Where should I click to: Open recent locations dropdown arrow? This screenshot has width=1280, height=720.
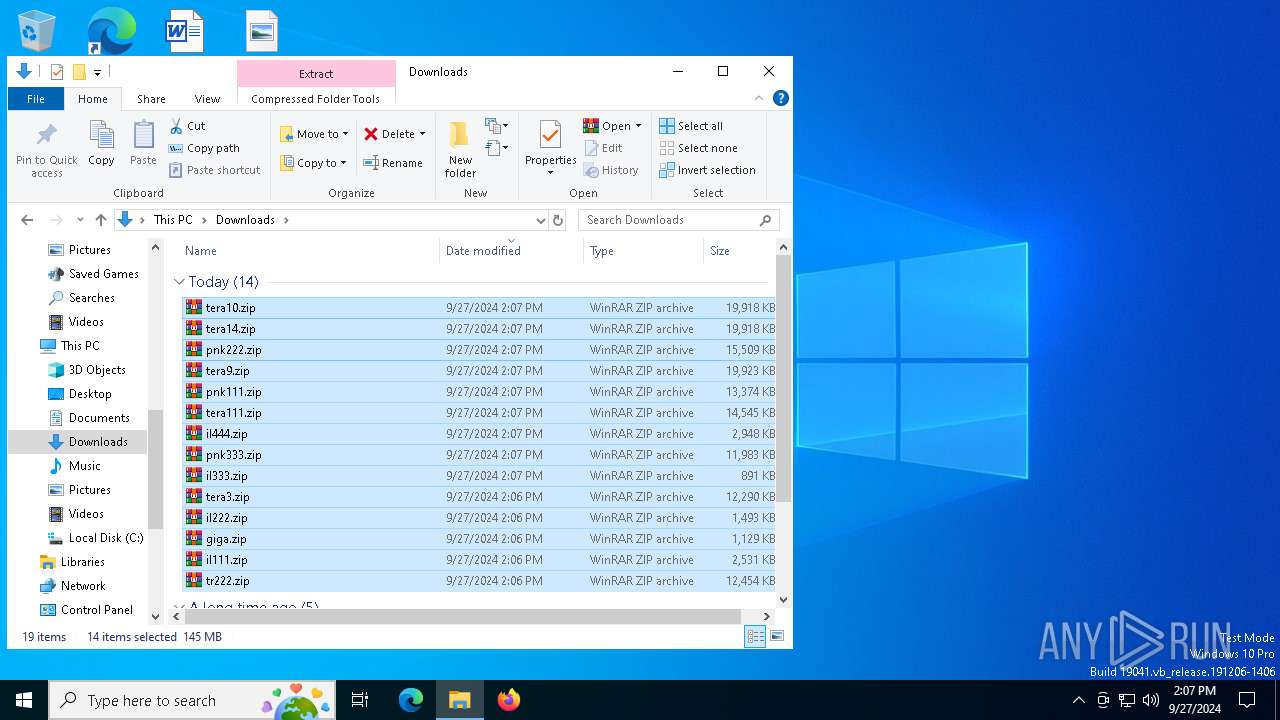tap(79, 220)
